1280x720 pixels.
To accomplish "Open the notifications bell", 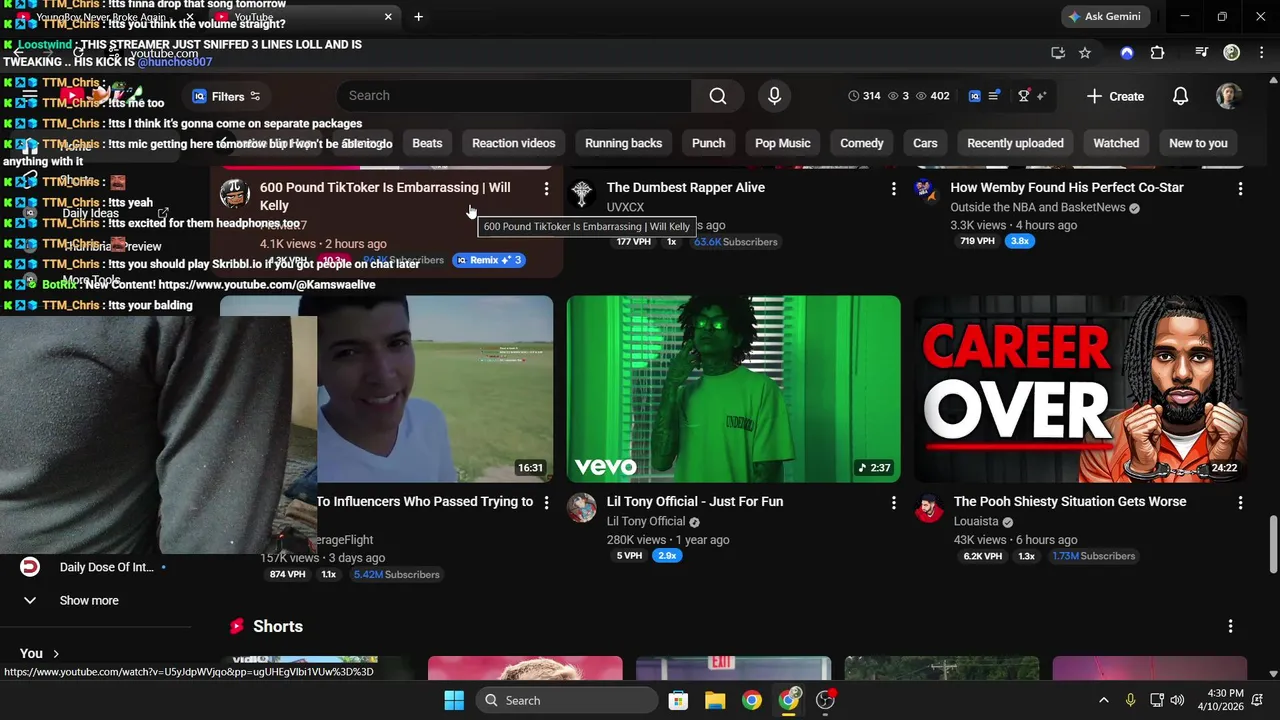I will (1180, 96).
